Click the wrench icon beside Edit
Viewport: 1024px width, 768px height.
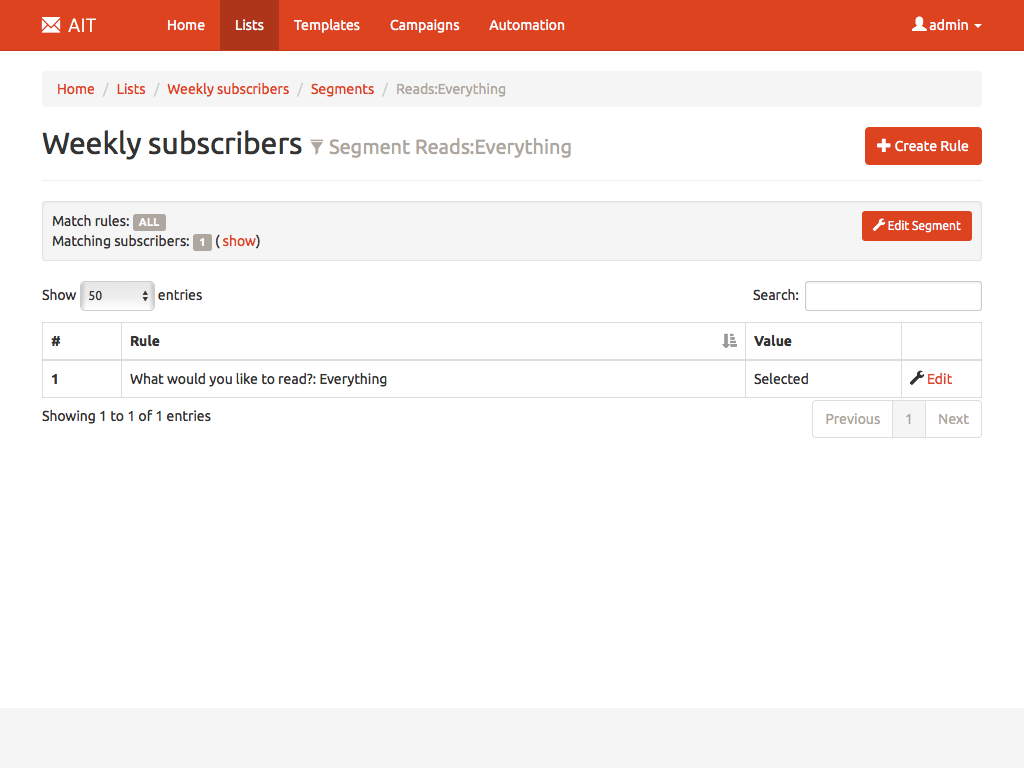click(916, 378)
